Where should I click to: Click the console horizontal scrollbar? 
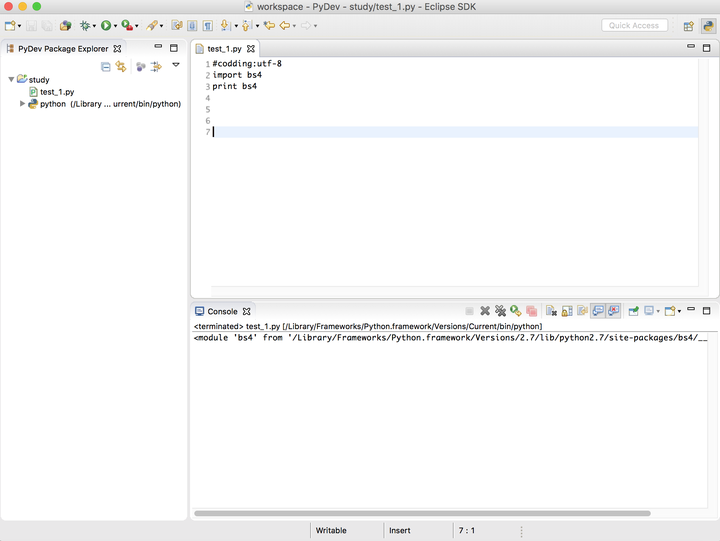[422, 513]
